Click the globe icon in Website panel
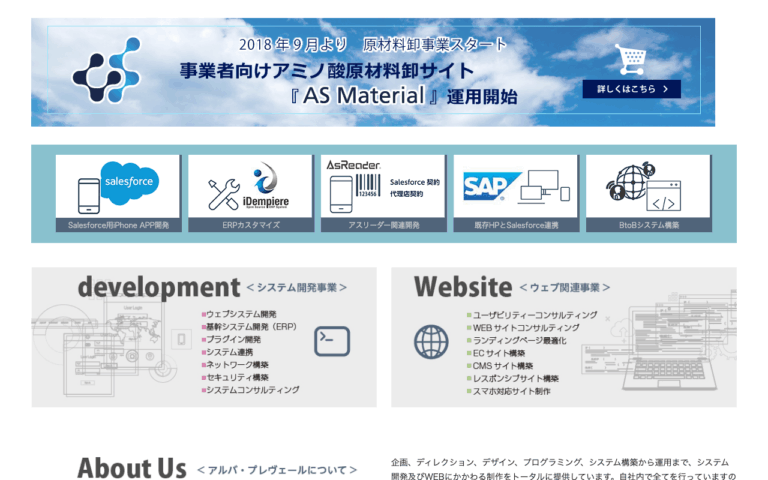This screenshot has width=768, height=480. pyautogui.click(x=431, y=342)
